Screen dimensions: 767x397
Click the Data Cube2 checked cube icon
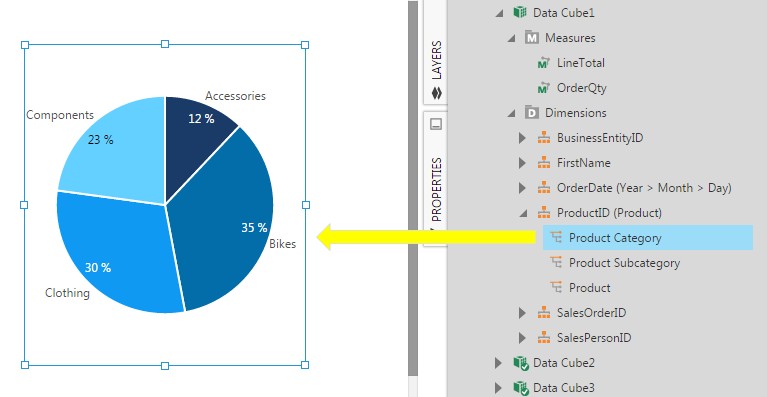click(520, 363)
